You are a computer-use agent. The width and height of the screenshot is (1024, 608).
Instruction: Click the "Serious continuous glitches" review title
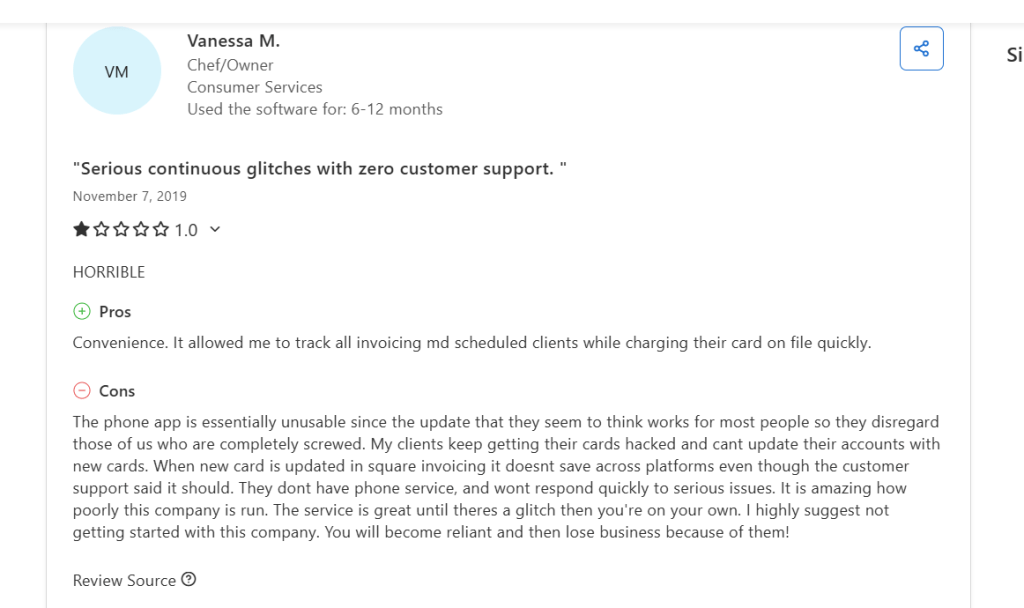pyautogui.click(x=320, y=169)
